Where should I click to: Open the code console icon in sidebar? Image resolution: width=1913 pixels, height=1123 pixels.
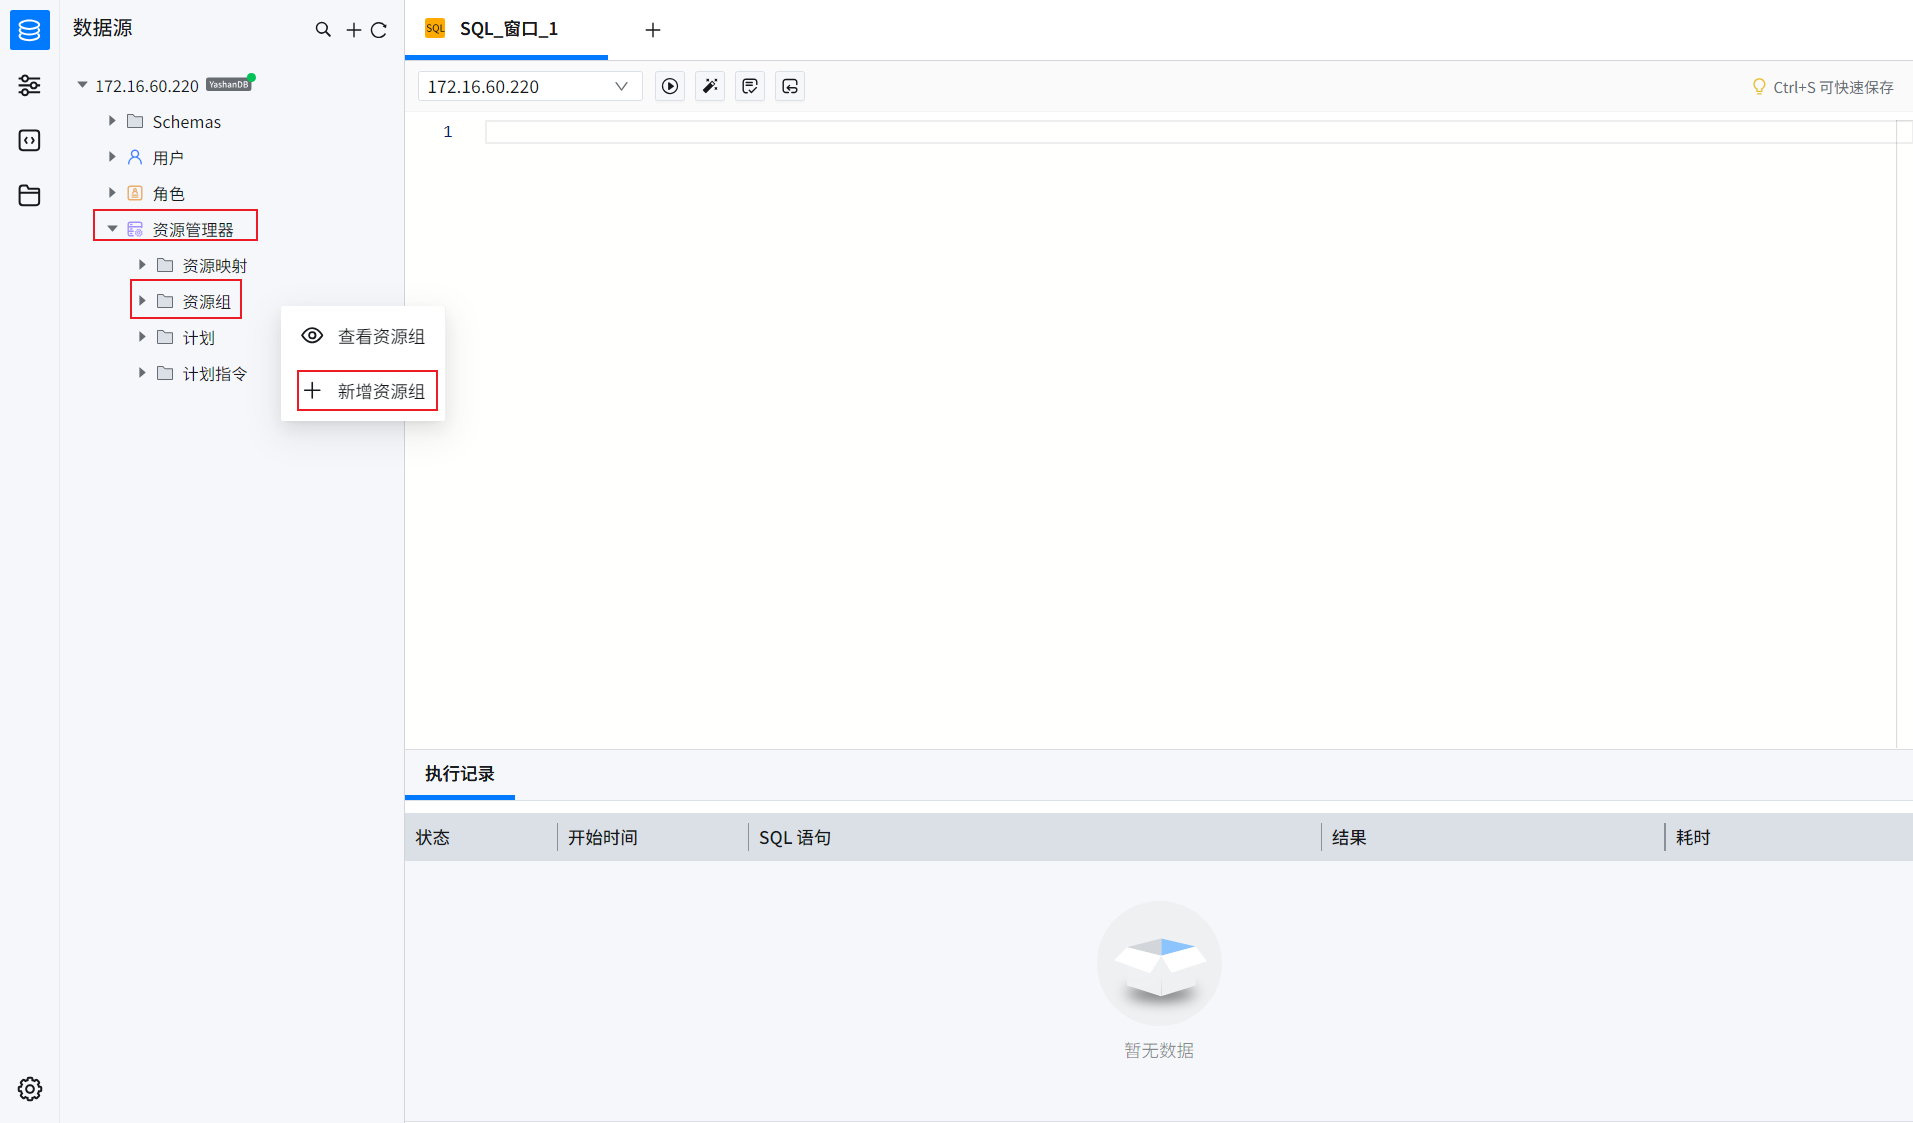click(30, 140)
